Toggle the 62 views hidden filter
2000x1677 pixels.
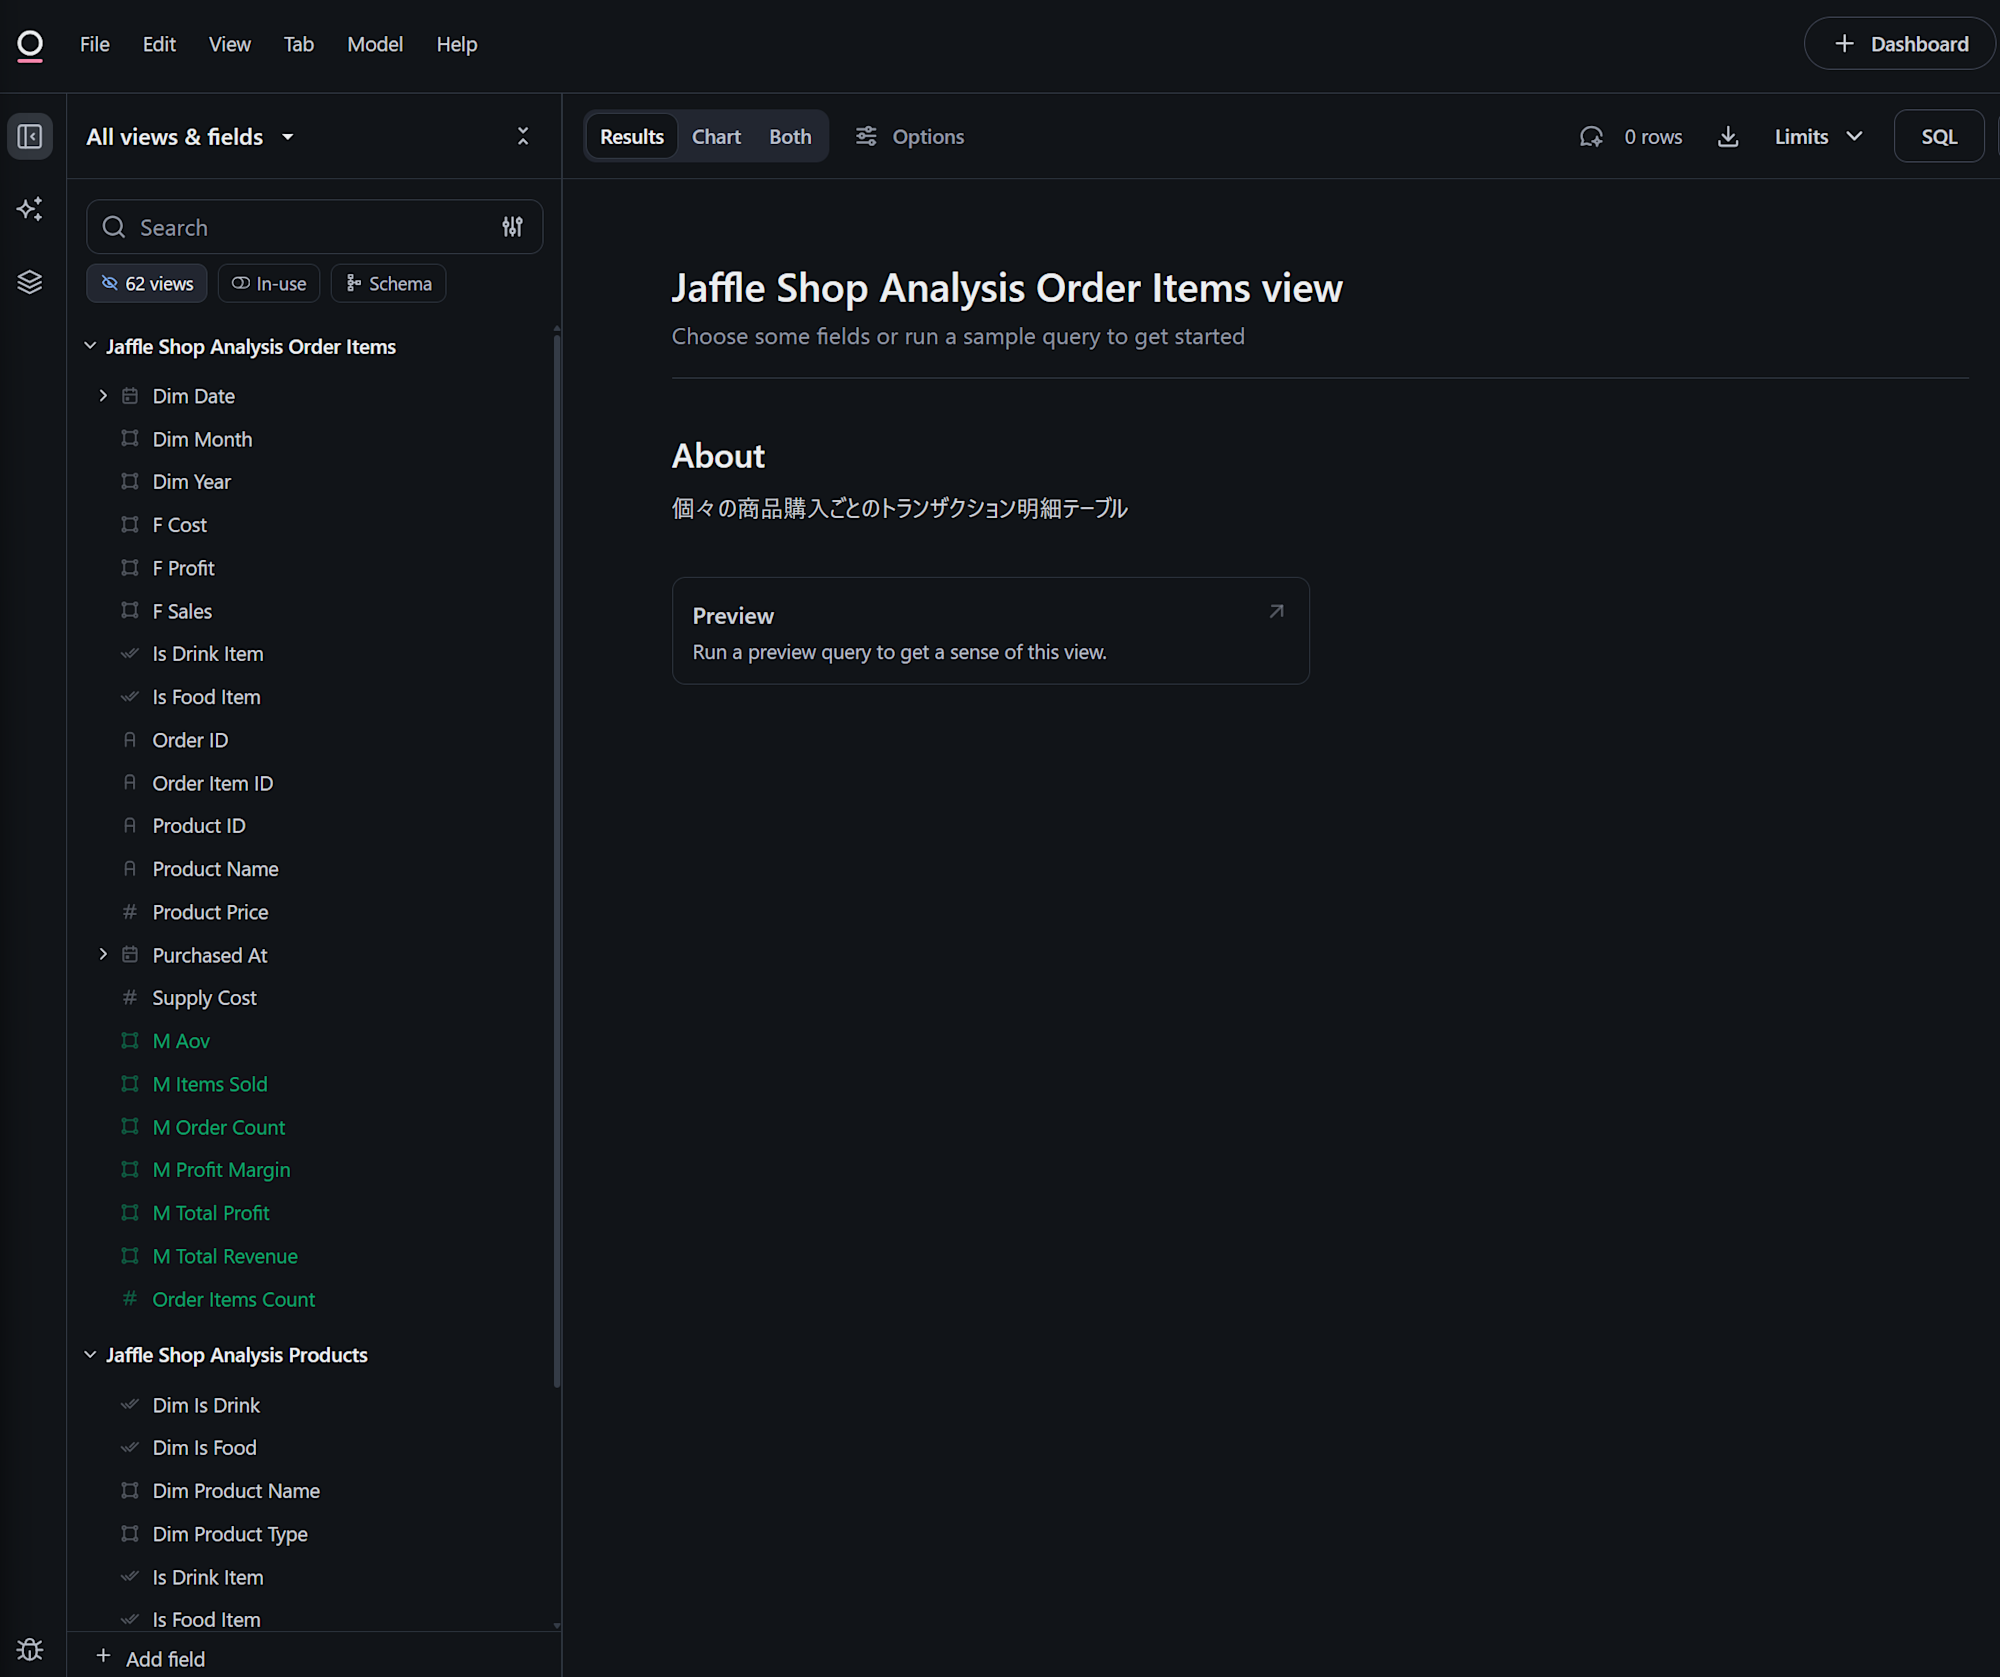click(147, 284)
